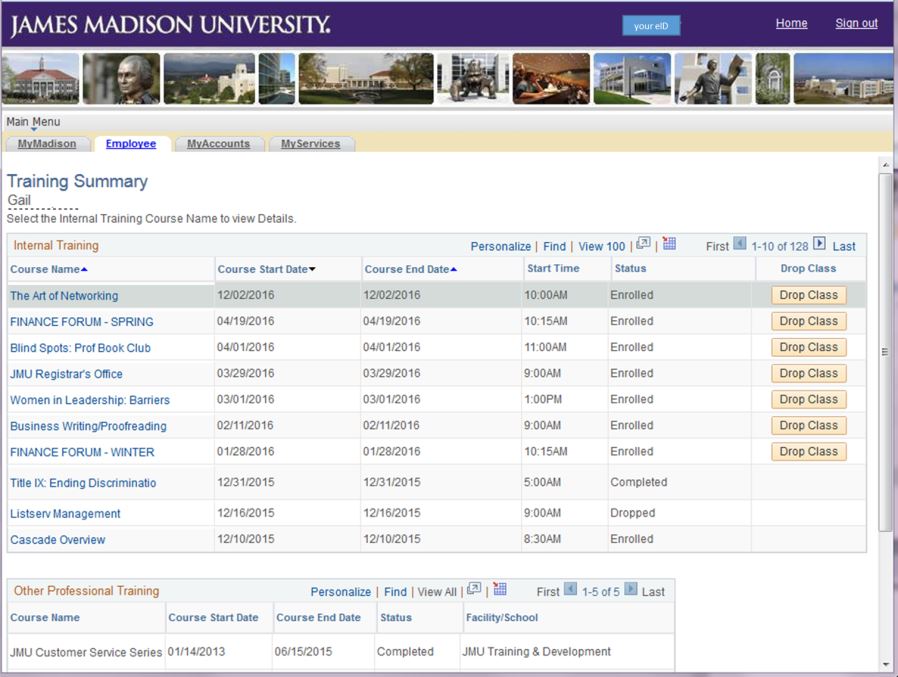This screenshot has height=677, width=898.
Task: Open JMU Registrar's Office course link
Action: point(66,374)
